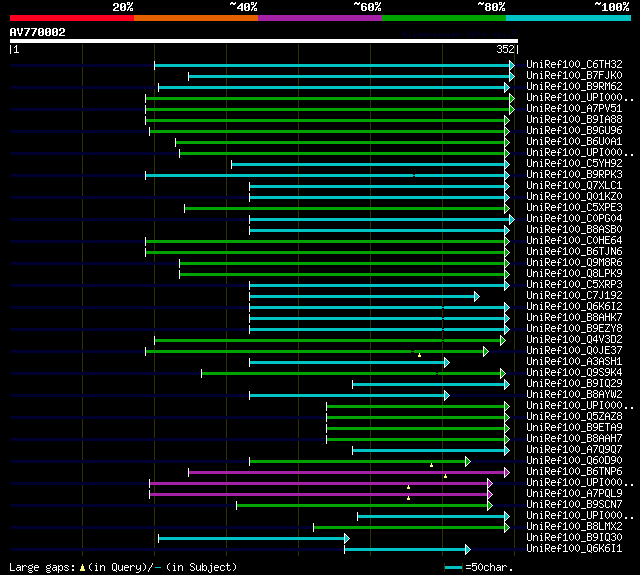Click the cyan ~100% identity color segment
The height and width of the screenshot is (575, 640).
tap(568, 18)
